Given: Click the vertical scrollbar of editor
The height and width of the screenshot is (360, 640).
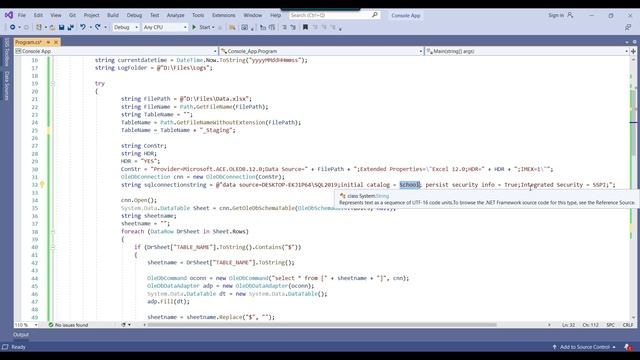Looking at the screenshot, I should click(633, 122).
